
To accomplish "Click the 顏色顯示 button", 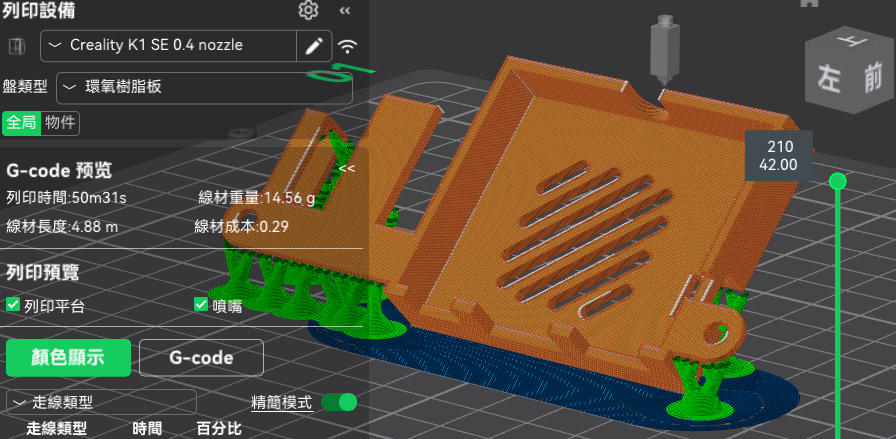I will 69,358.
